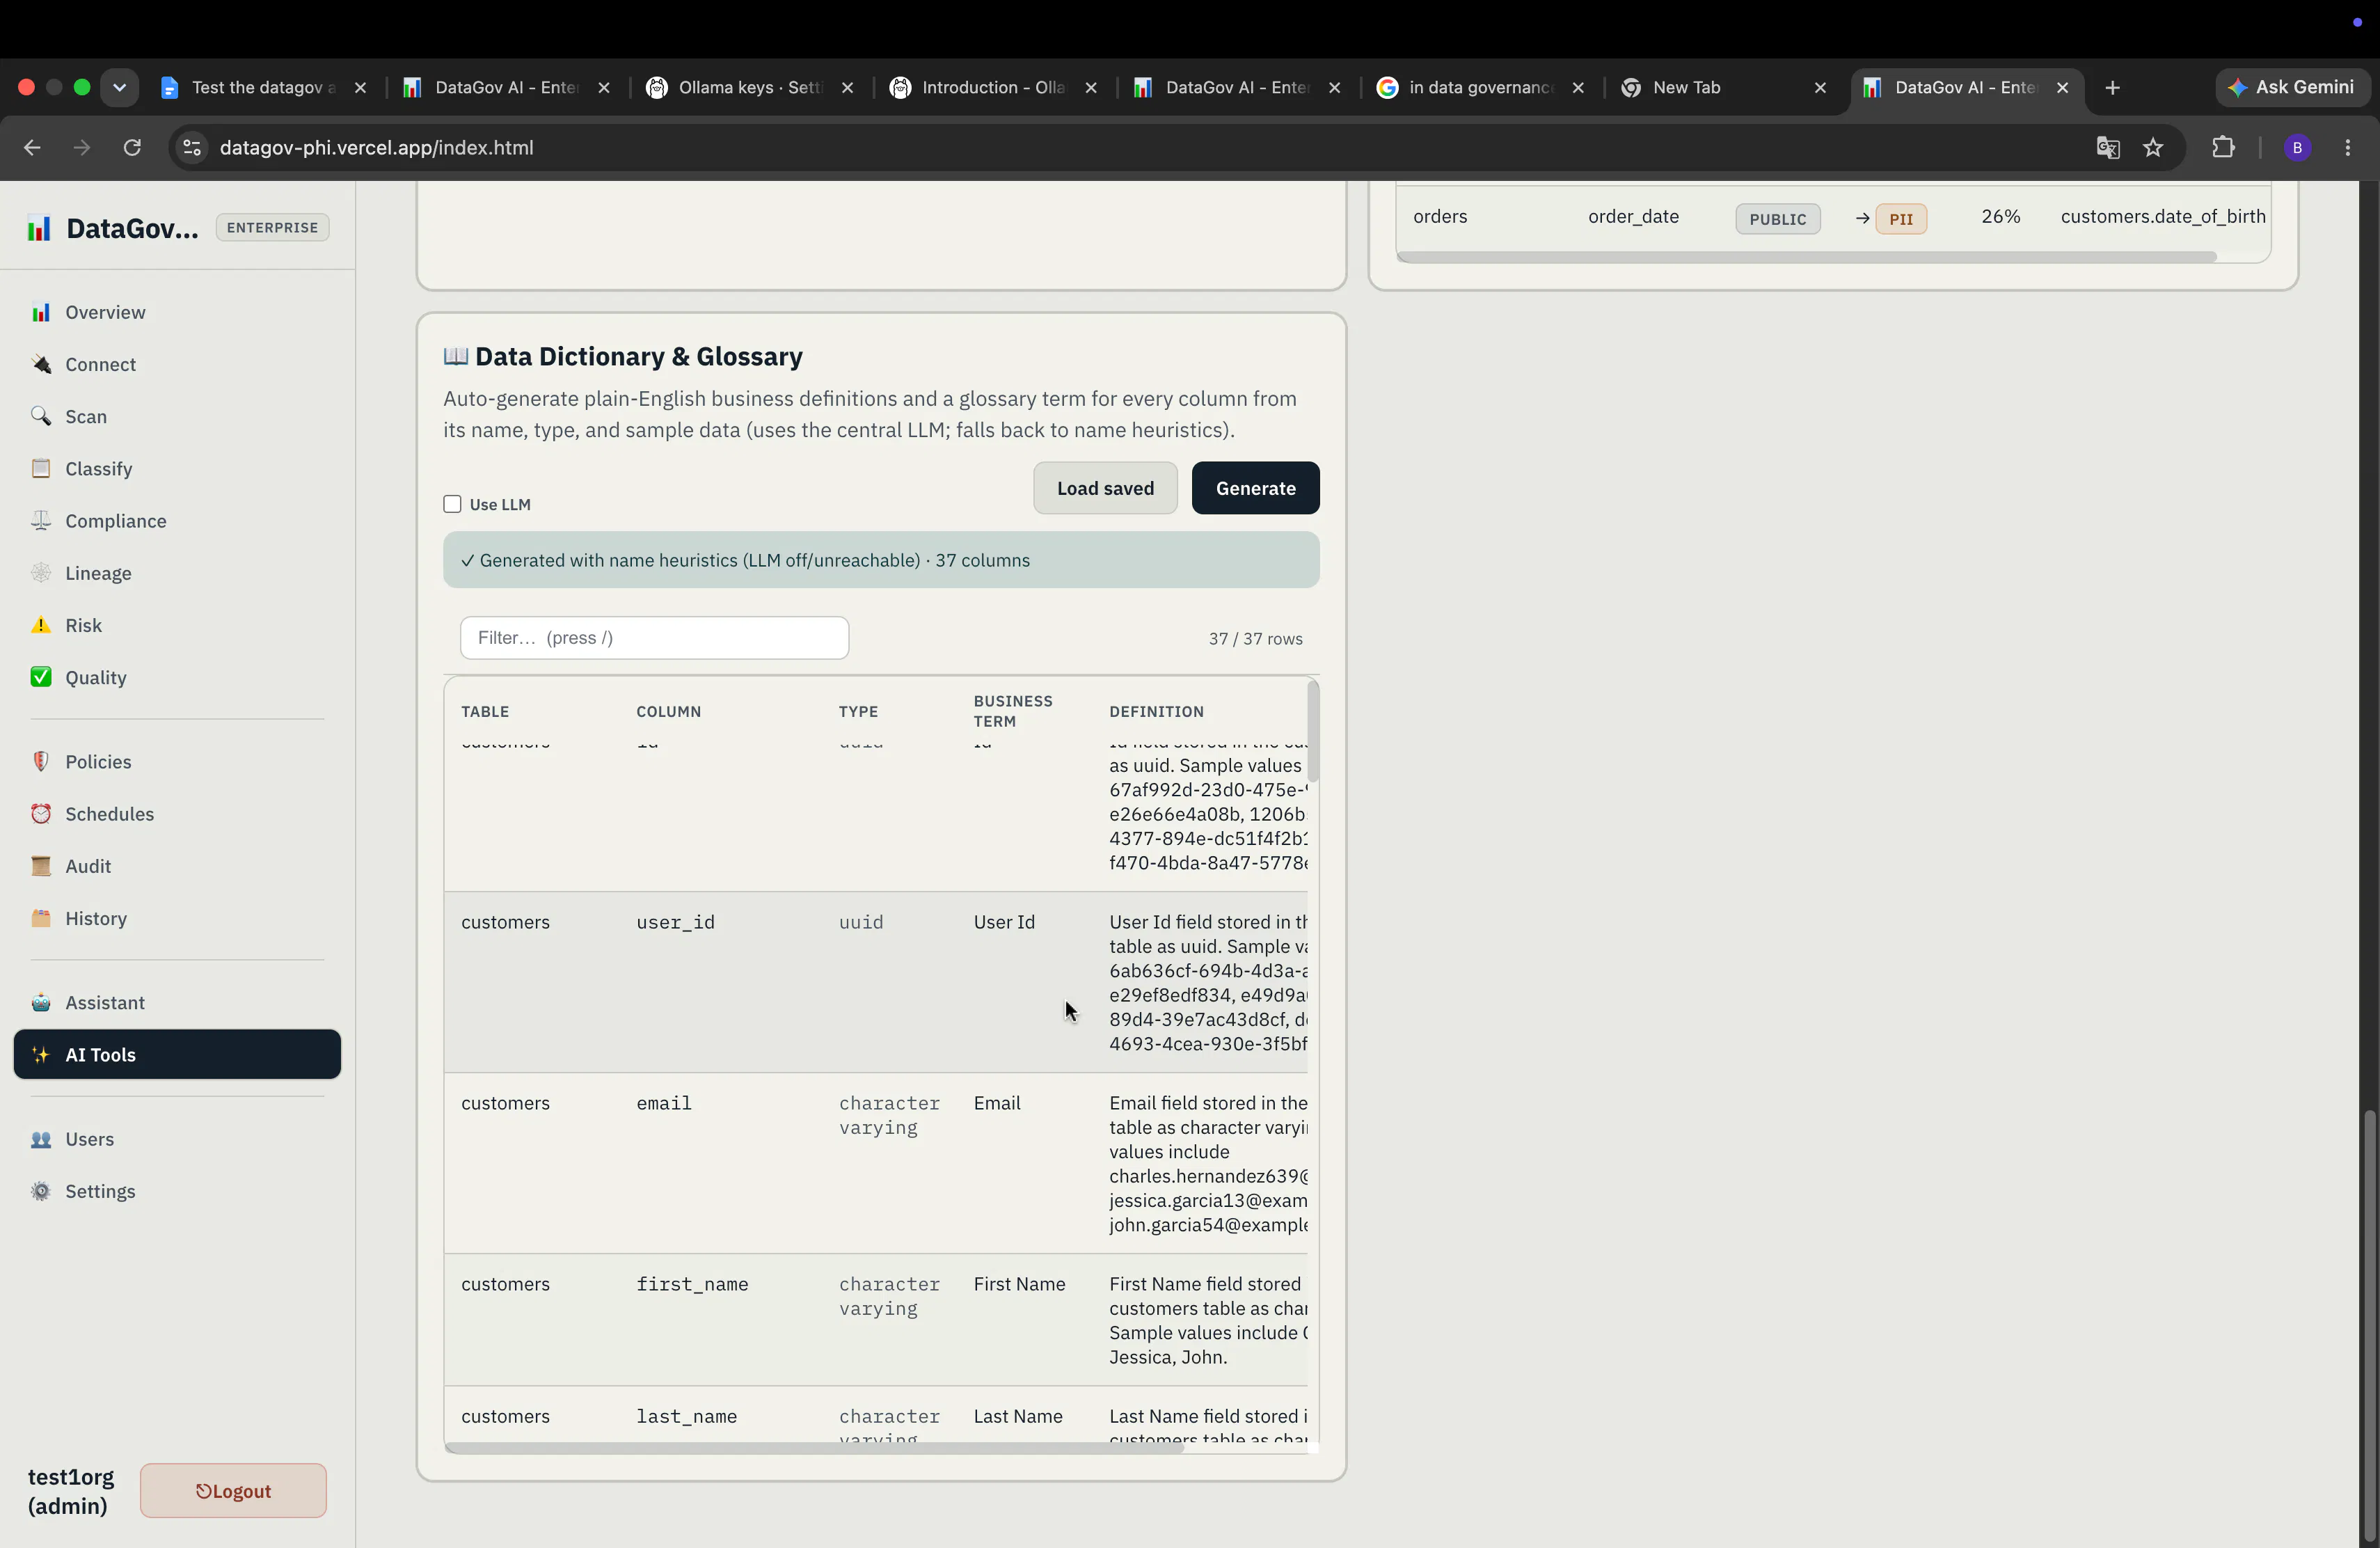Click the Scan magnifier icon
This screenshot has width=2380, height=1548.
(41, 416)
